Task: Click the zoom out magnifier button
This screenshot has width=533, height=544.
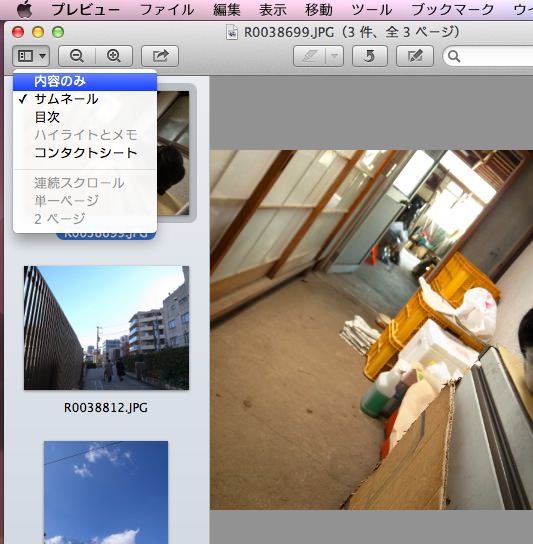Action: point(77,56)
